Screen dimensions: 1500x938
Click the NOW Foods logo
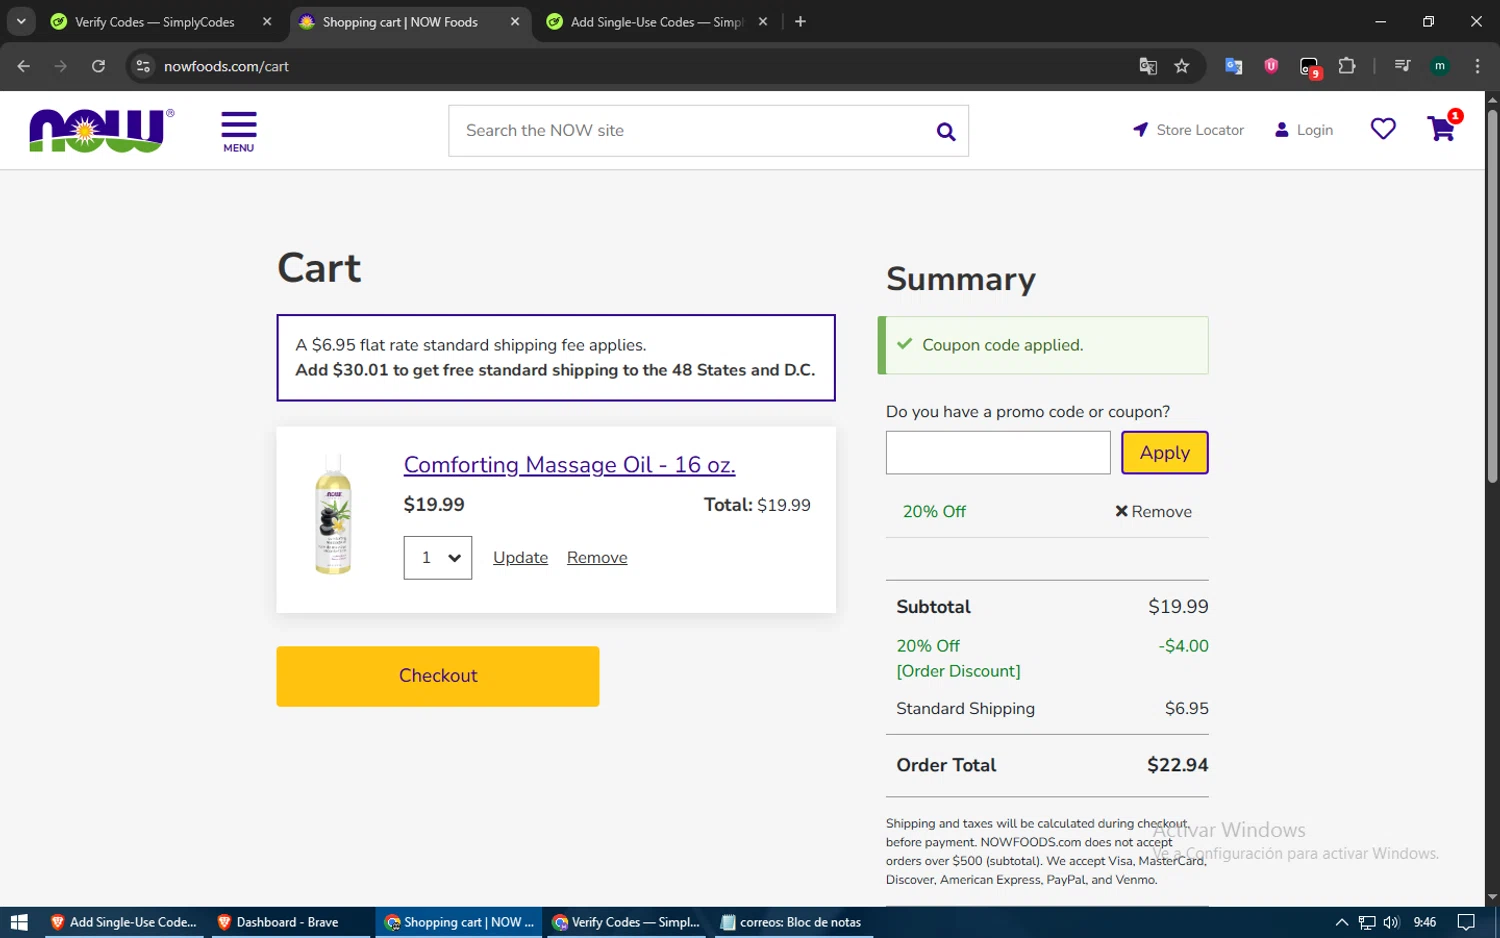(101, 130)
